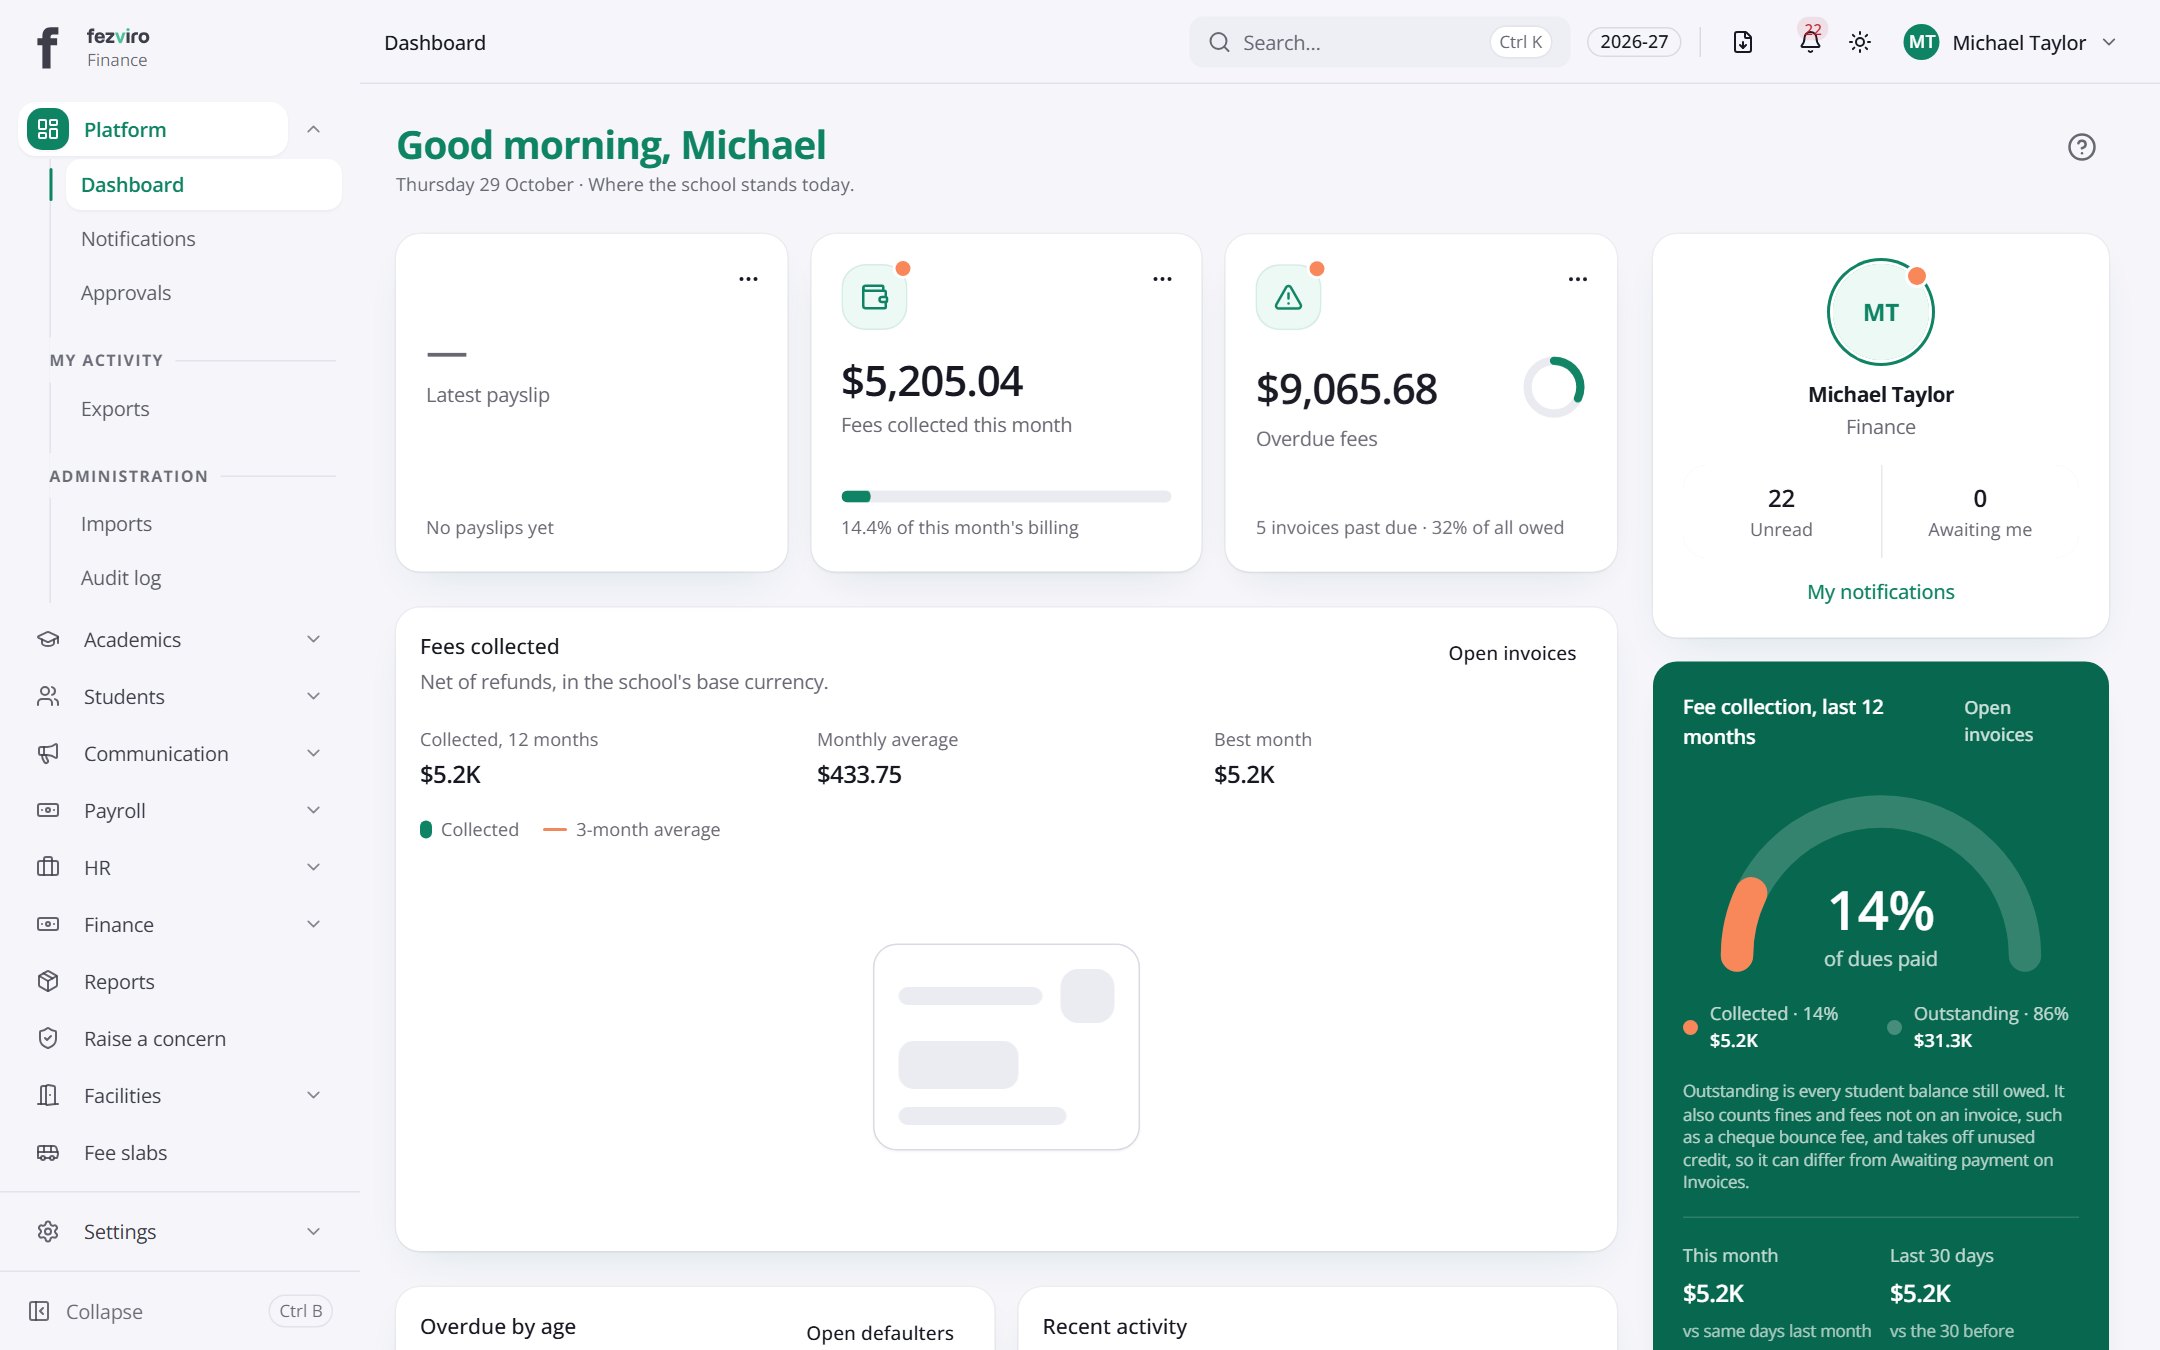The image size is (2160, 1350).
Task: Open the help question mark icon
Action: pos(2081,147)
